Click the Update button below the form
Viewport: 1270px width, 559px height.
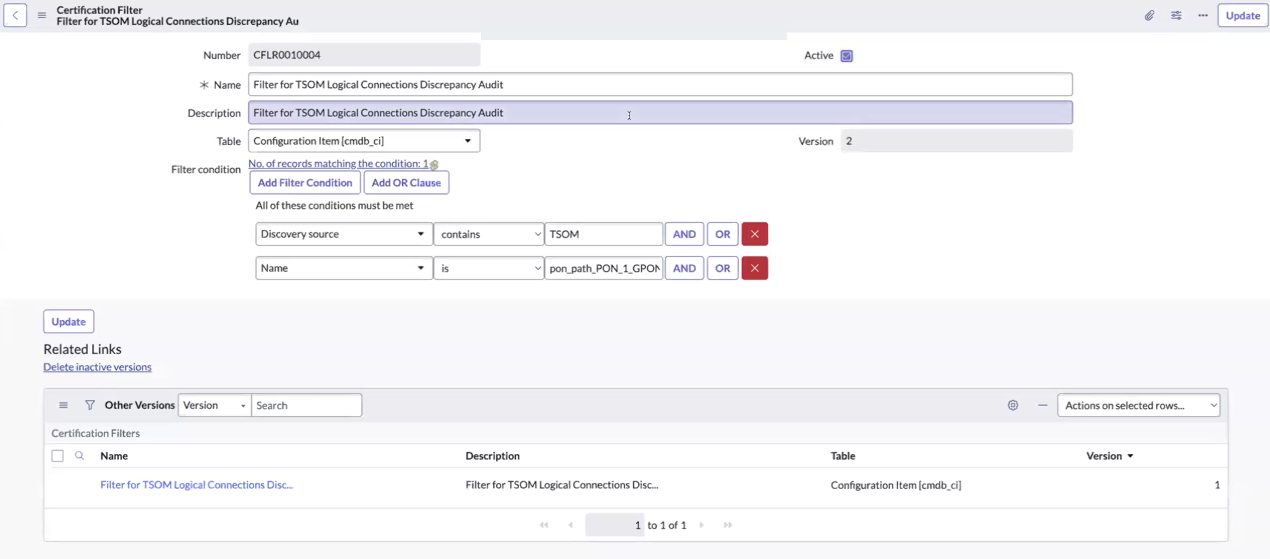(68, 322)
